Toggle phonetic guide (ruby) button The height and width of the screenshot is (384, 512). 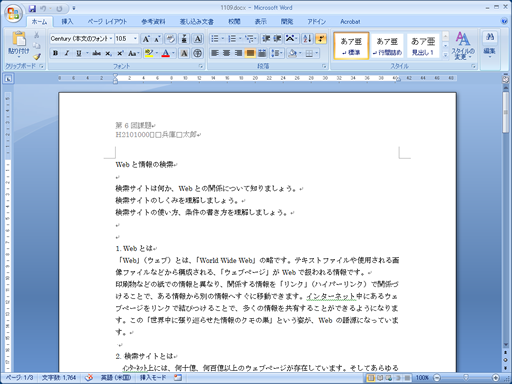(184, 39)
